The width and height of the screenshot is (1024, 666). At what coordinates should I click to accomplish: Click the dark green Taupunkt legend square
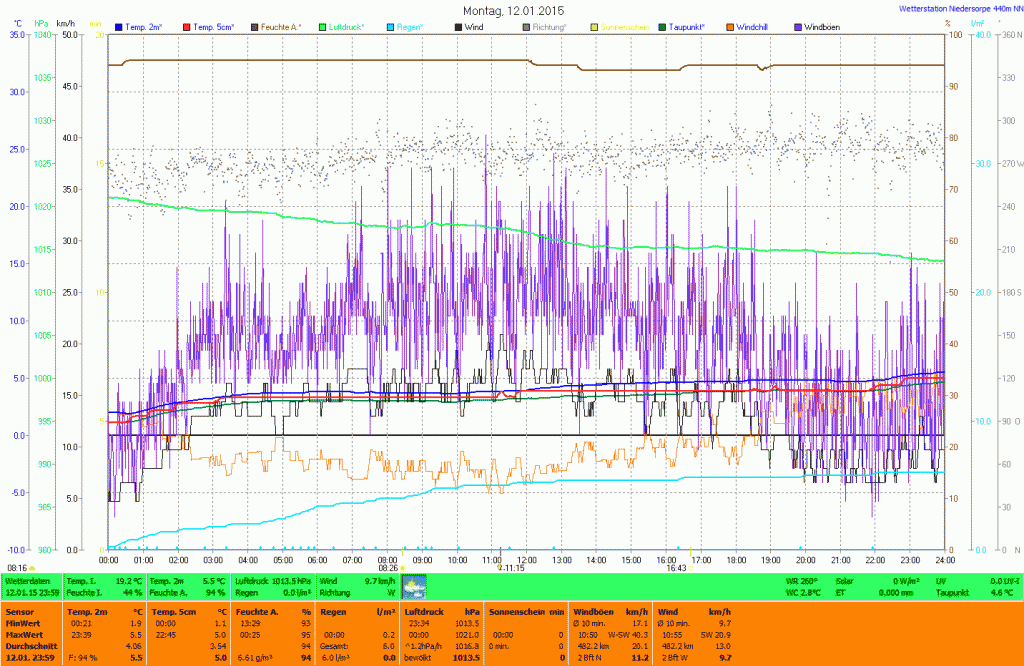click(663, 25)
